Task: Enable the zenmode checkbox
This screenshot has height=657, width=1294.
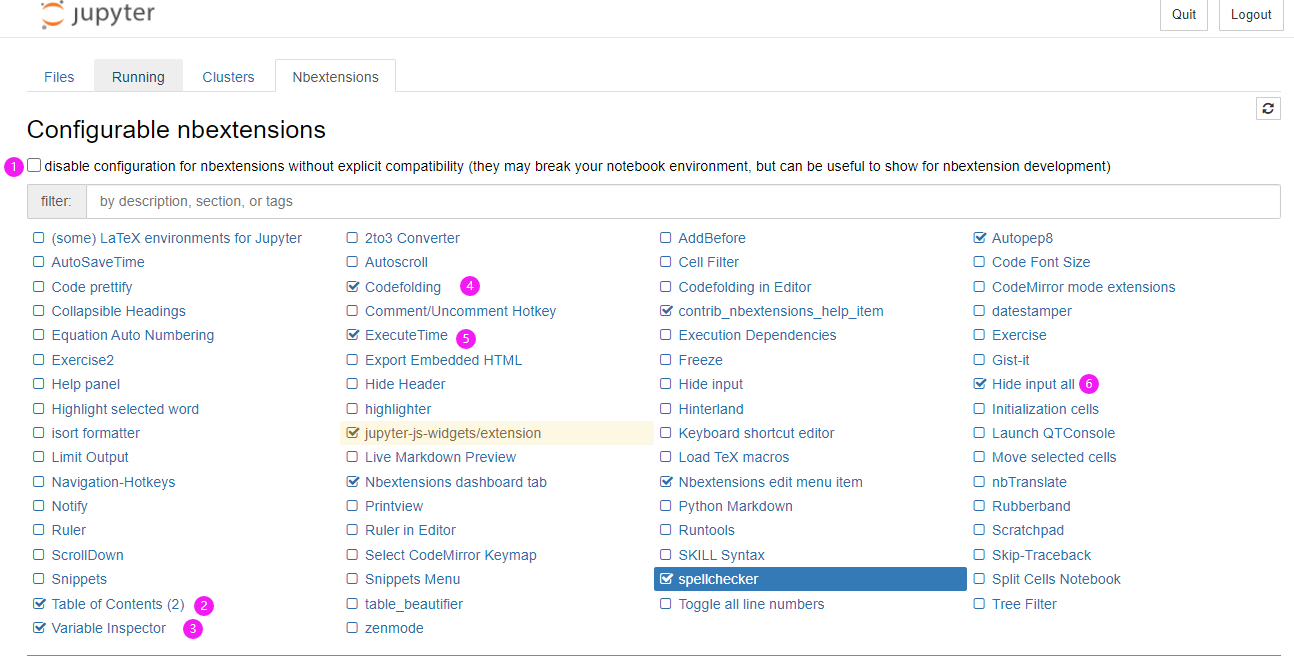Action: point(352,628)
